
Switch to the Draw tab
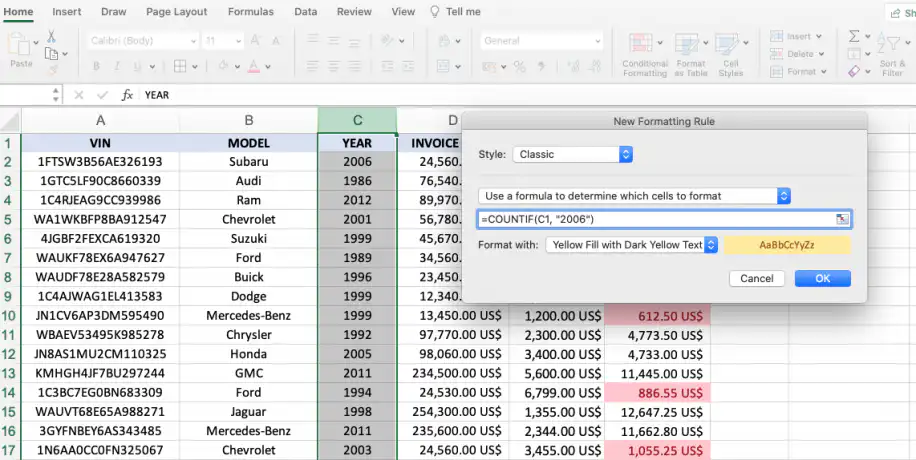point(113,12)
